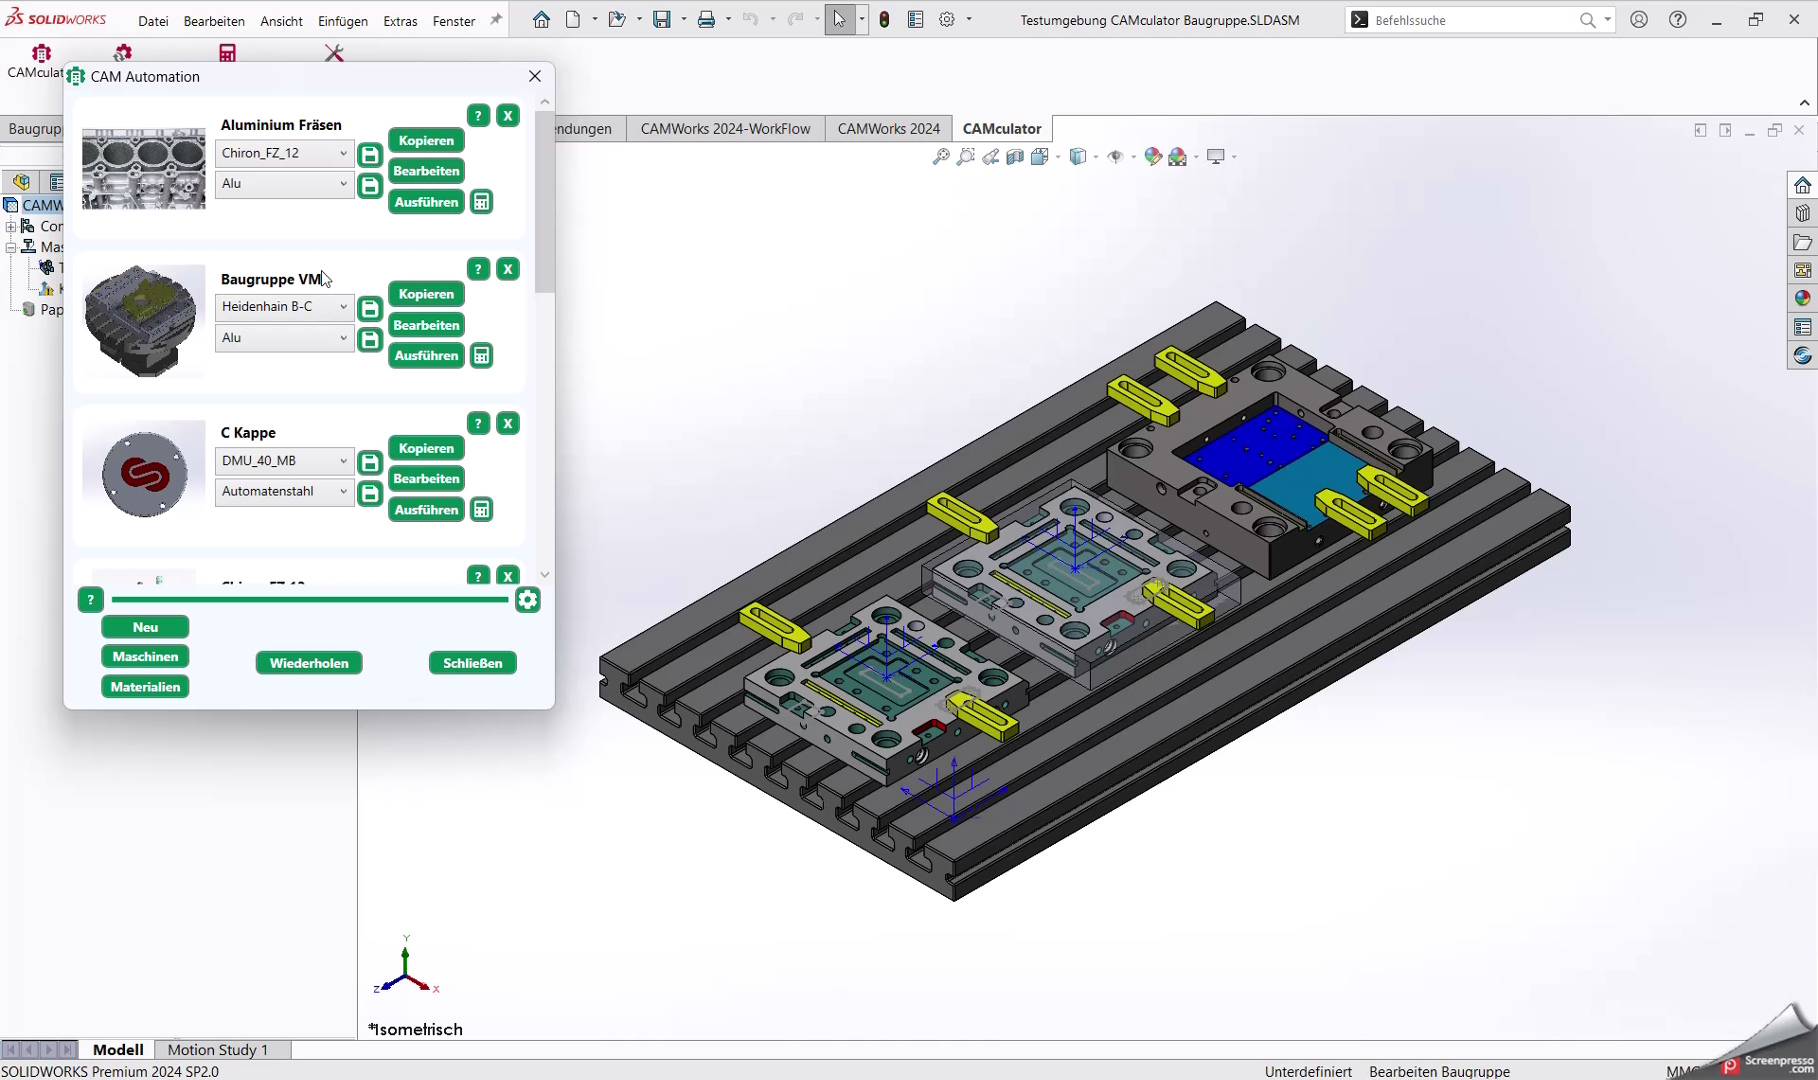Open the Automatenstahl material dropdown
Viewport: 1818px width, 1080px height.
click(x=284, y=492)
